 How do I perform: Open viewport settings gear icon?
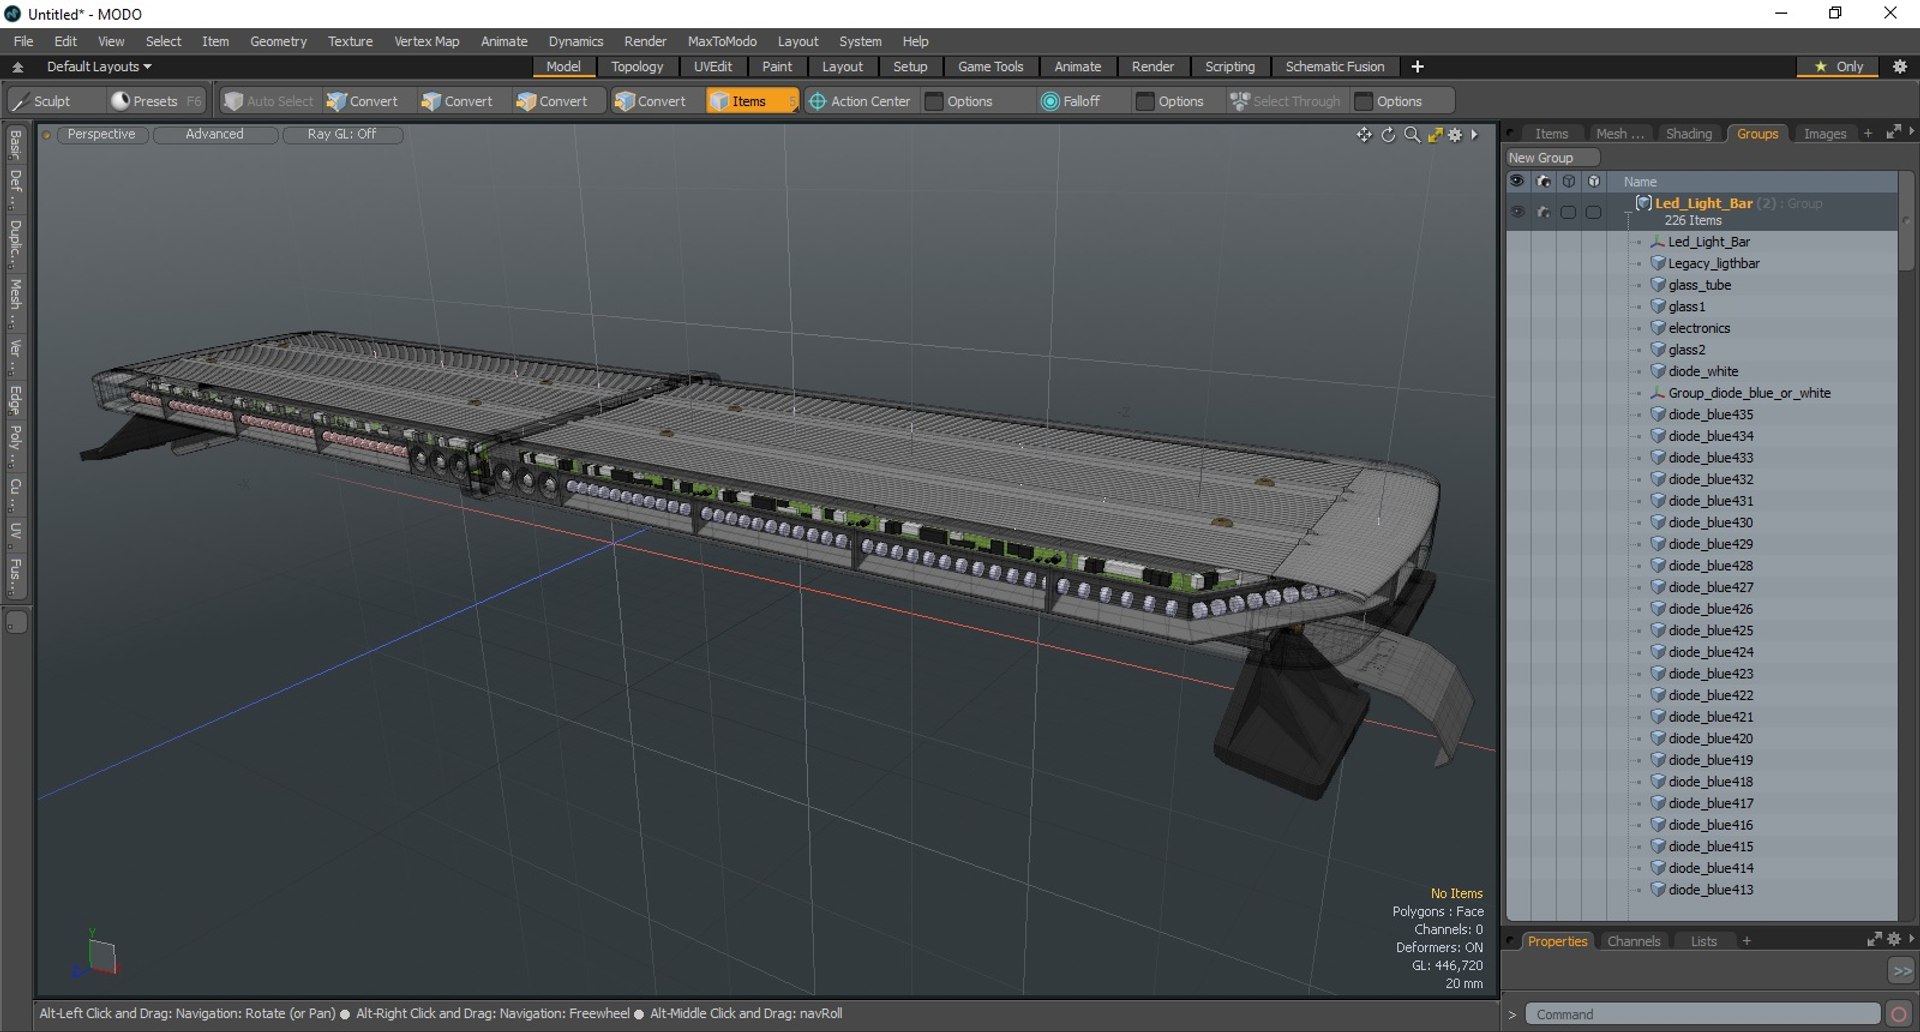(x=1456, y=135)
